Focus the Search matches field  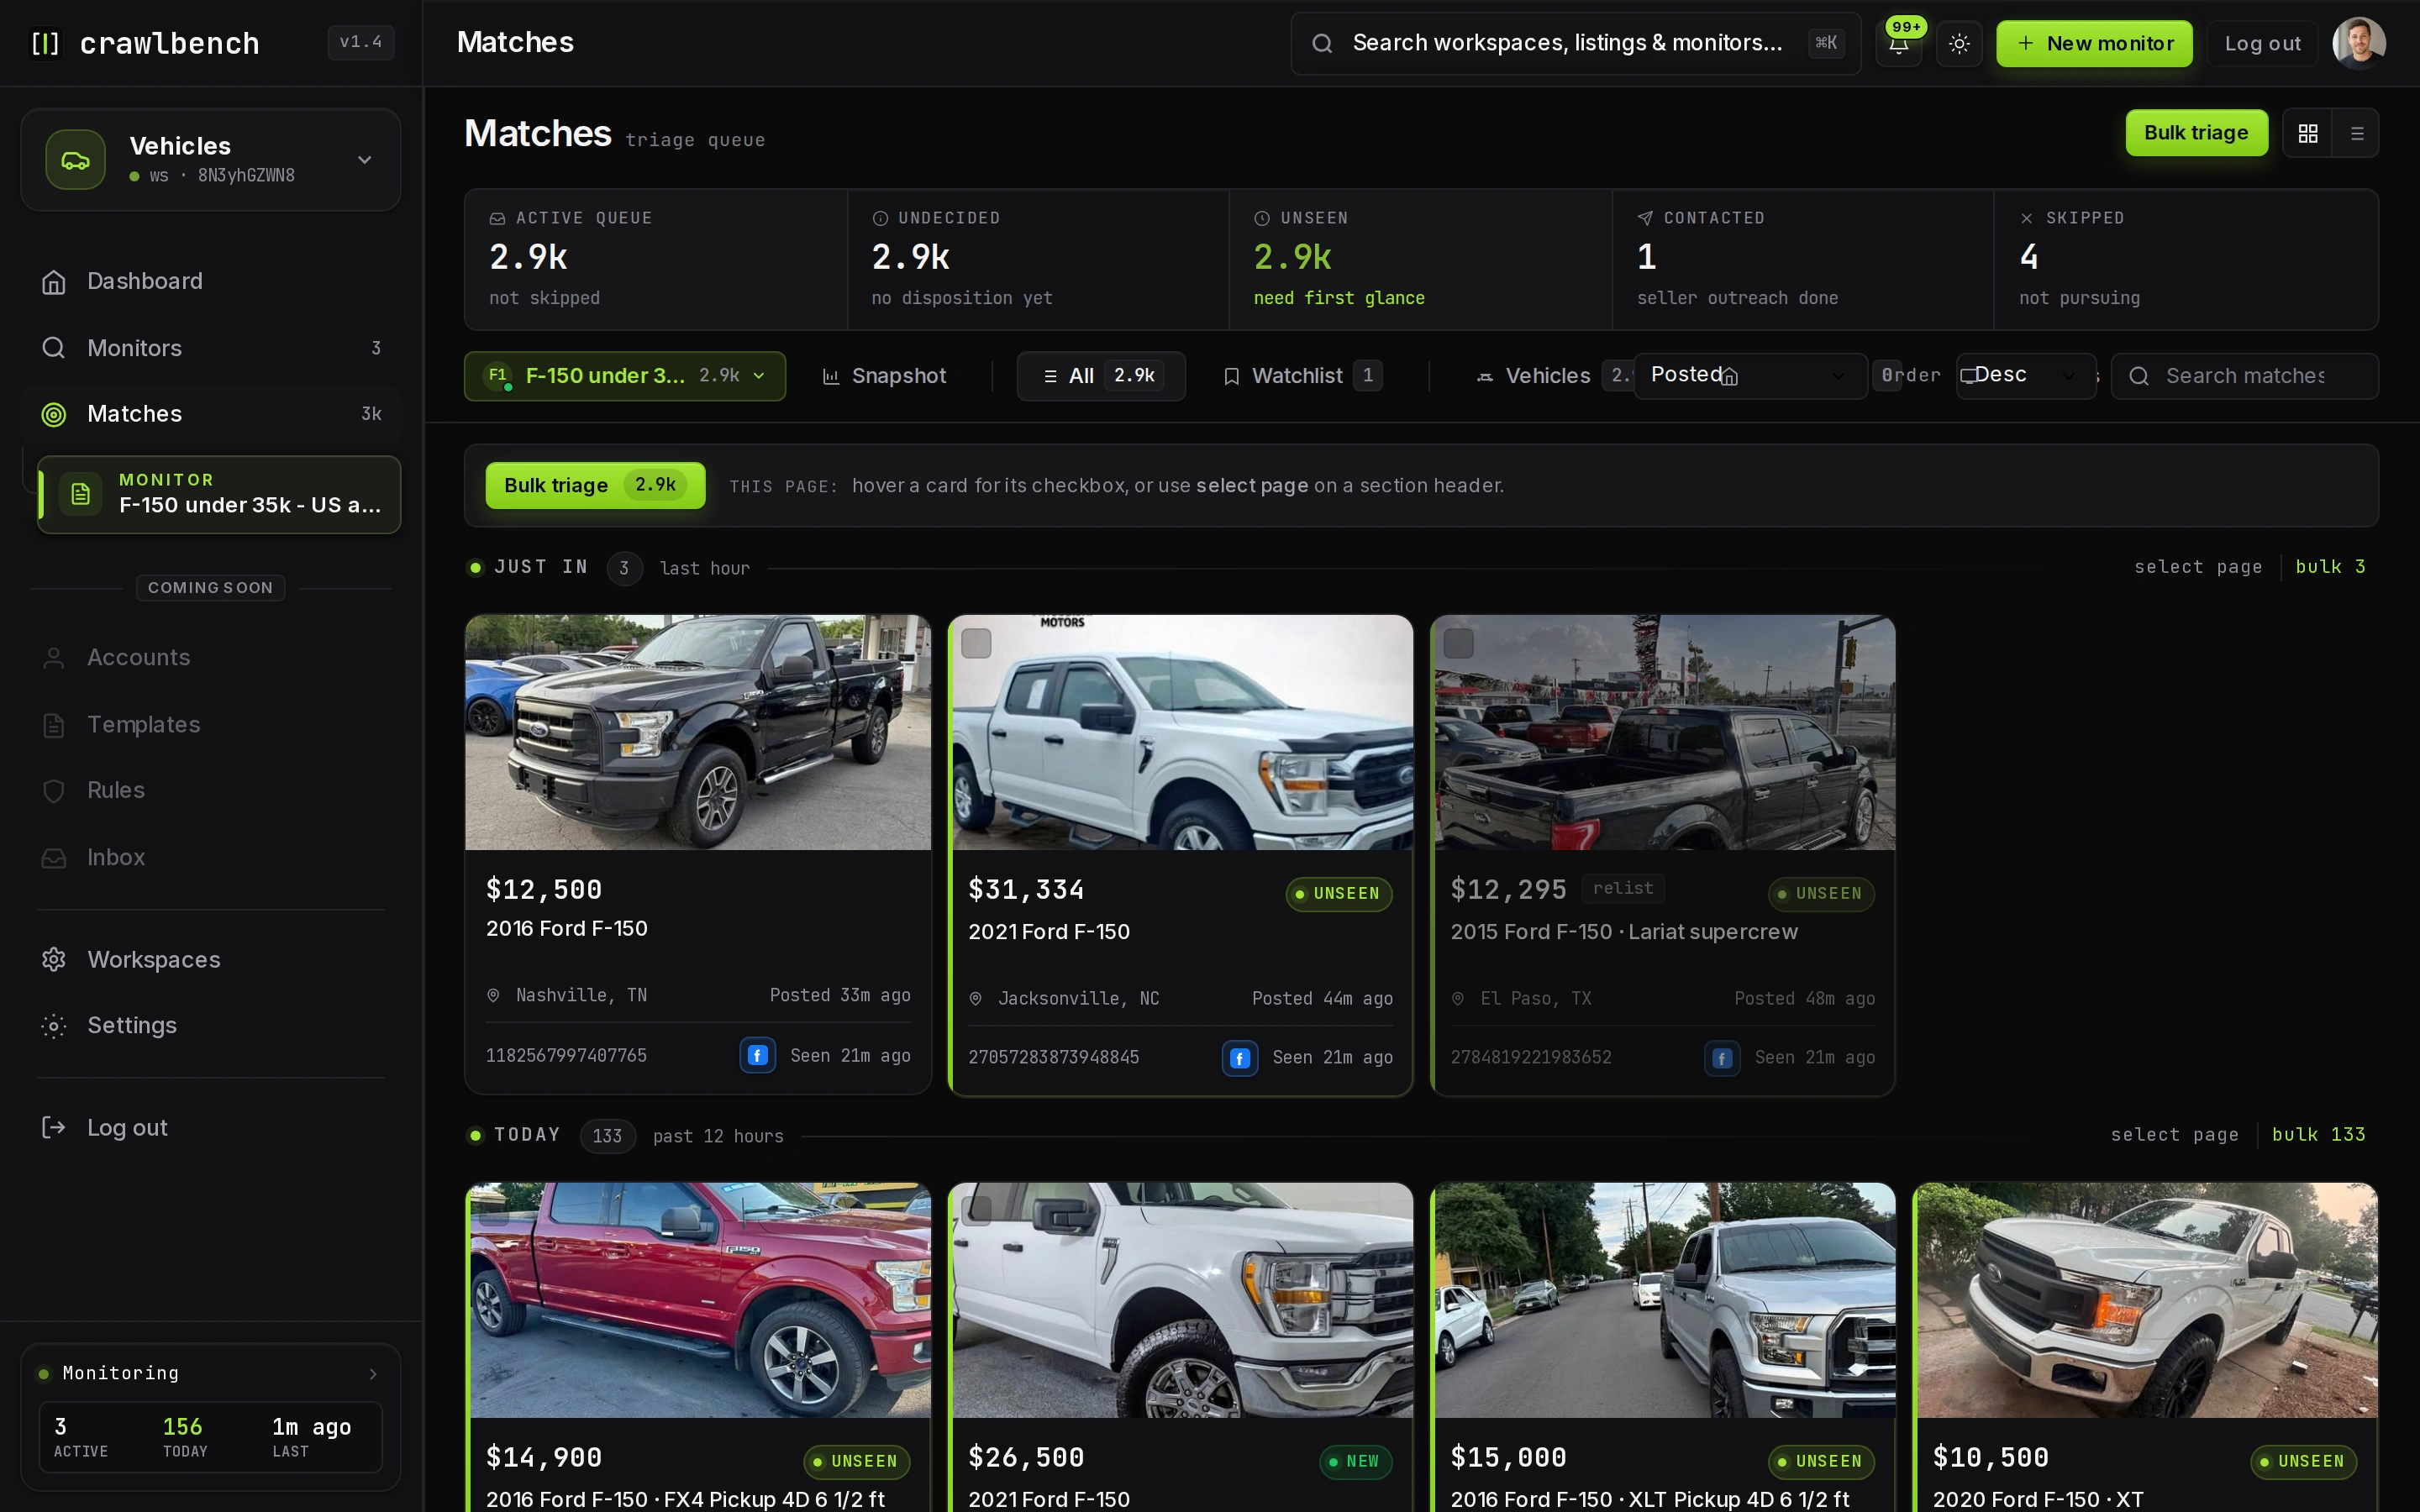pyautogui.click(x=2245, y=376)
